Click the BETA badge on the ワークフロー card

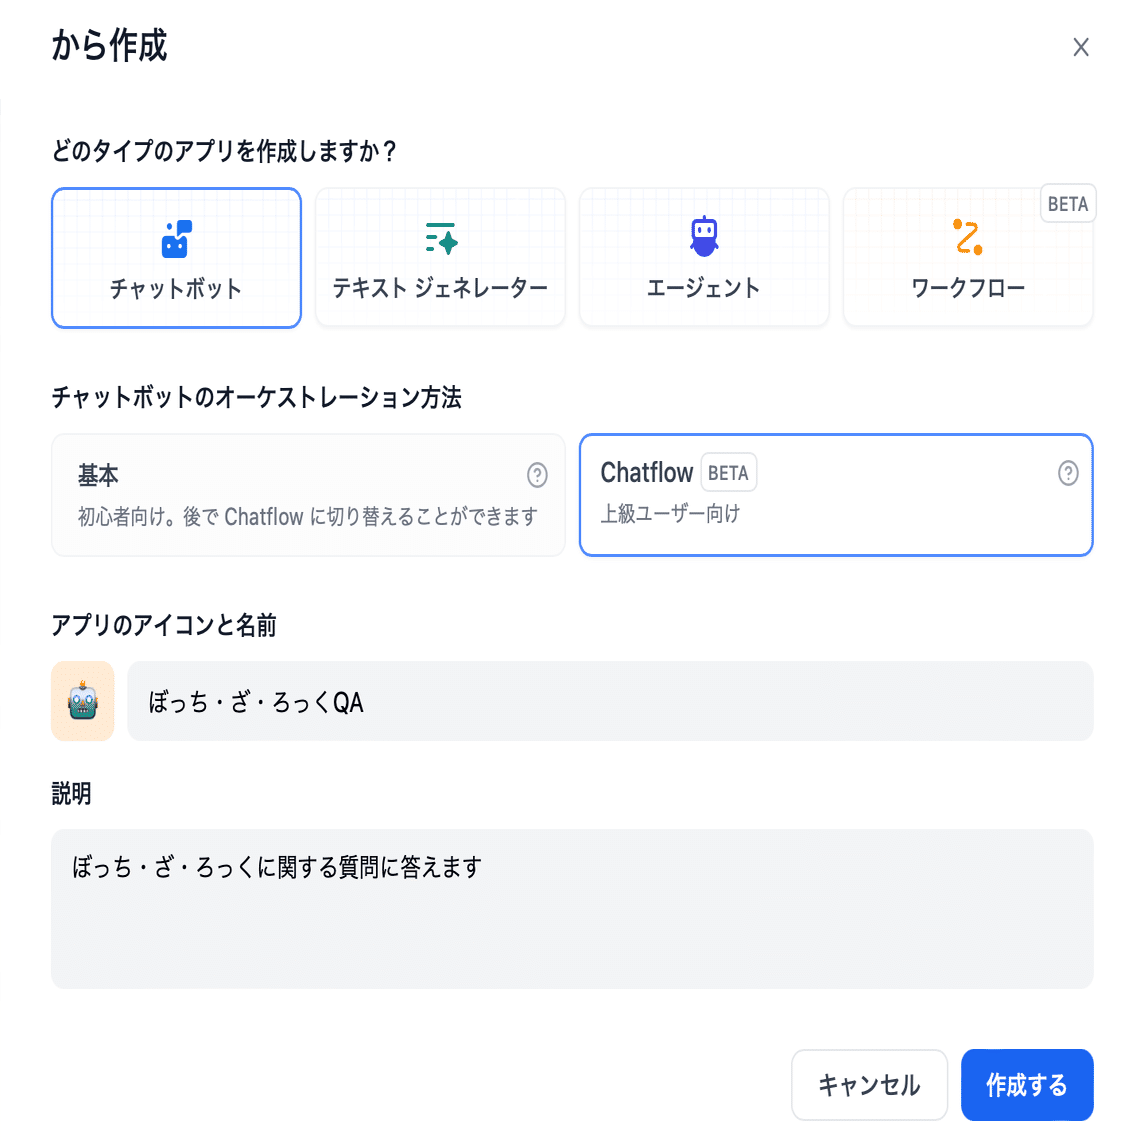[1068, 204]
